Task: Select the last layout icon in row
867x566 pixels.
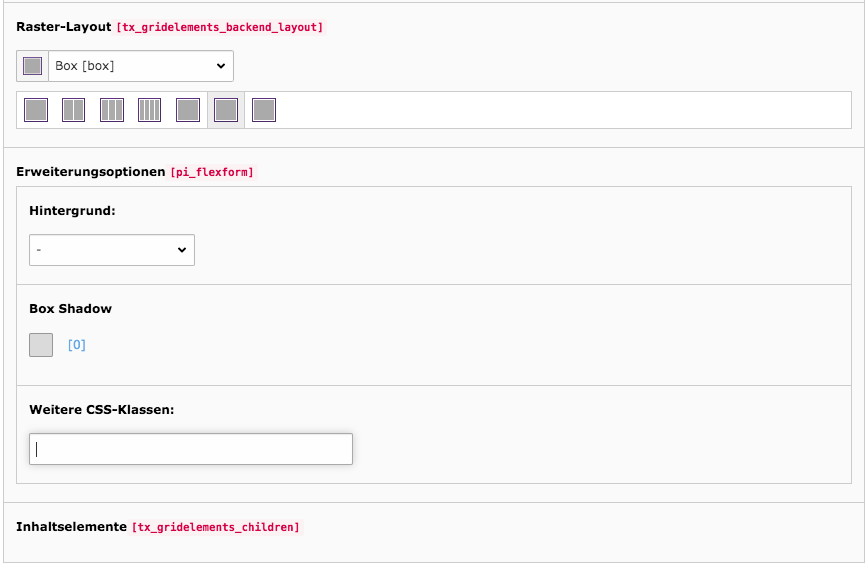Action: [264, 110]
